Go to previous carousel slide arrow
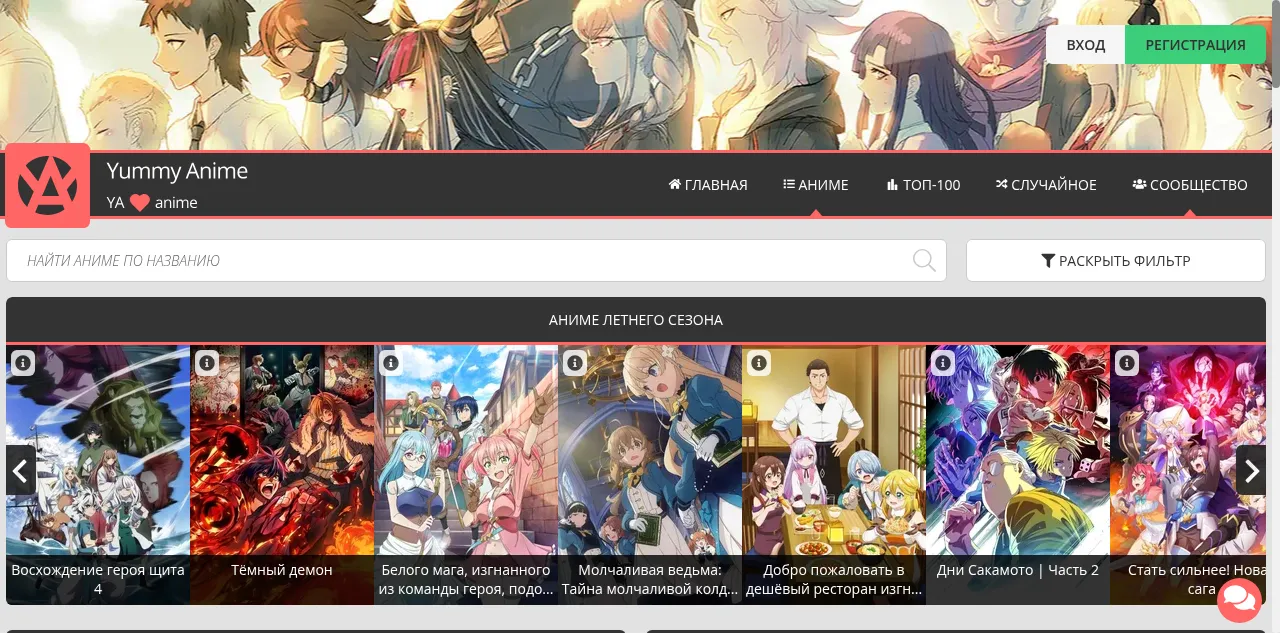The width and height of the screenshot is (1280, 633). click(x=21, y=470)
